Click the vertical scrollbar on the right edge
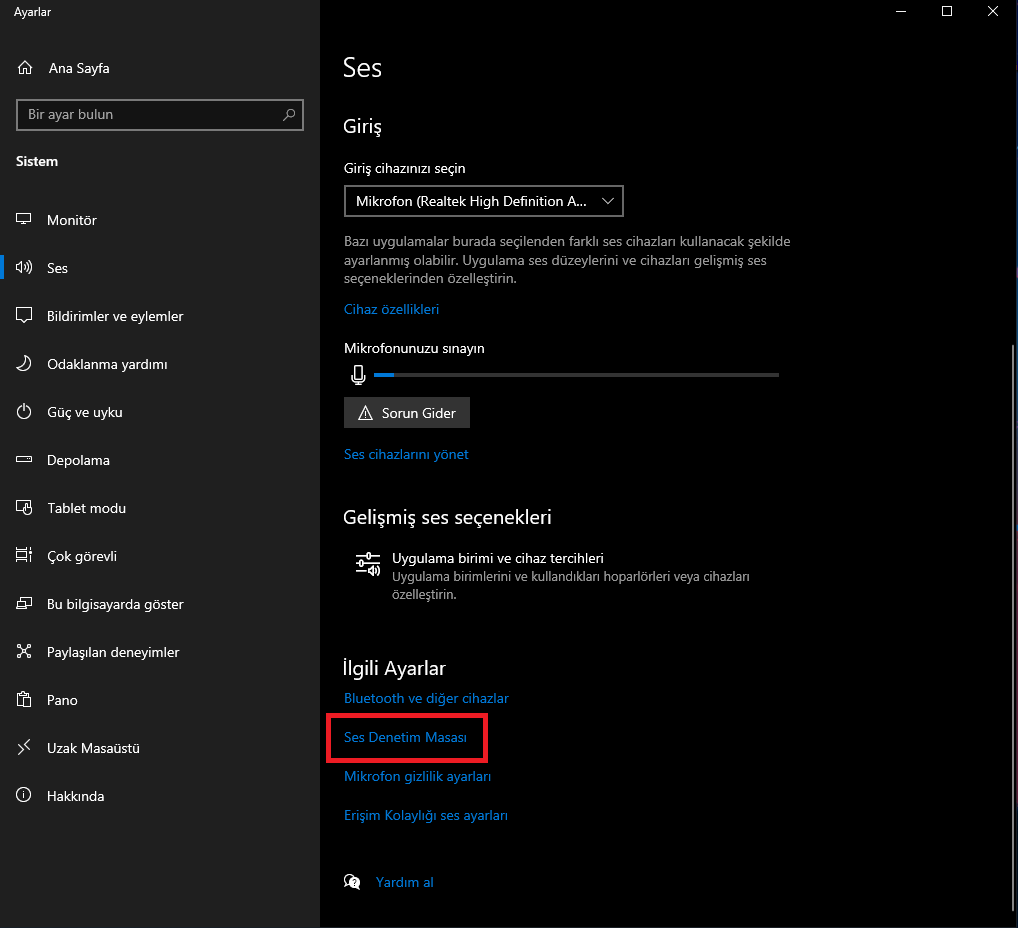 (x=1012, y=627)
